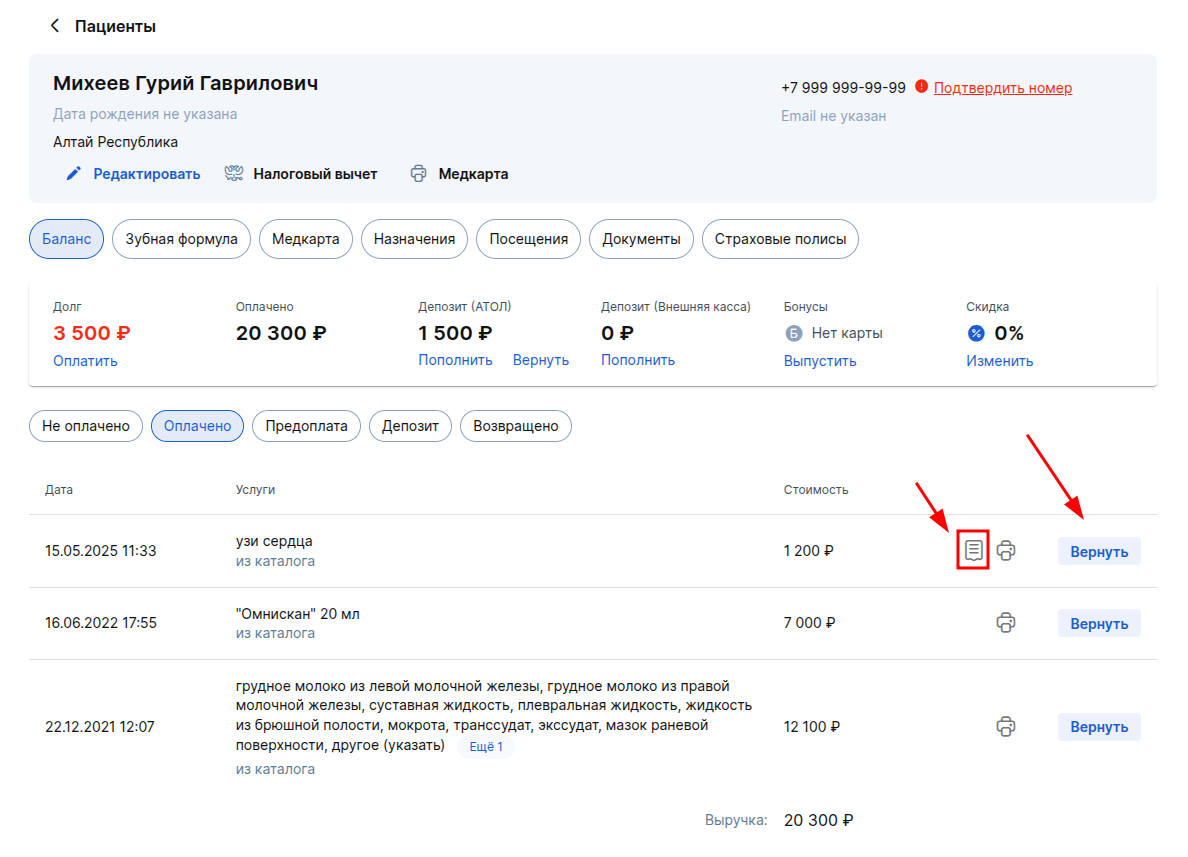Open receipt document icon for узи сердца

coord(974,550)
